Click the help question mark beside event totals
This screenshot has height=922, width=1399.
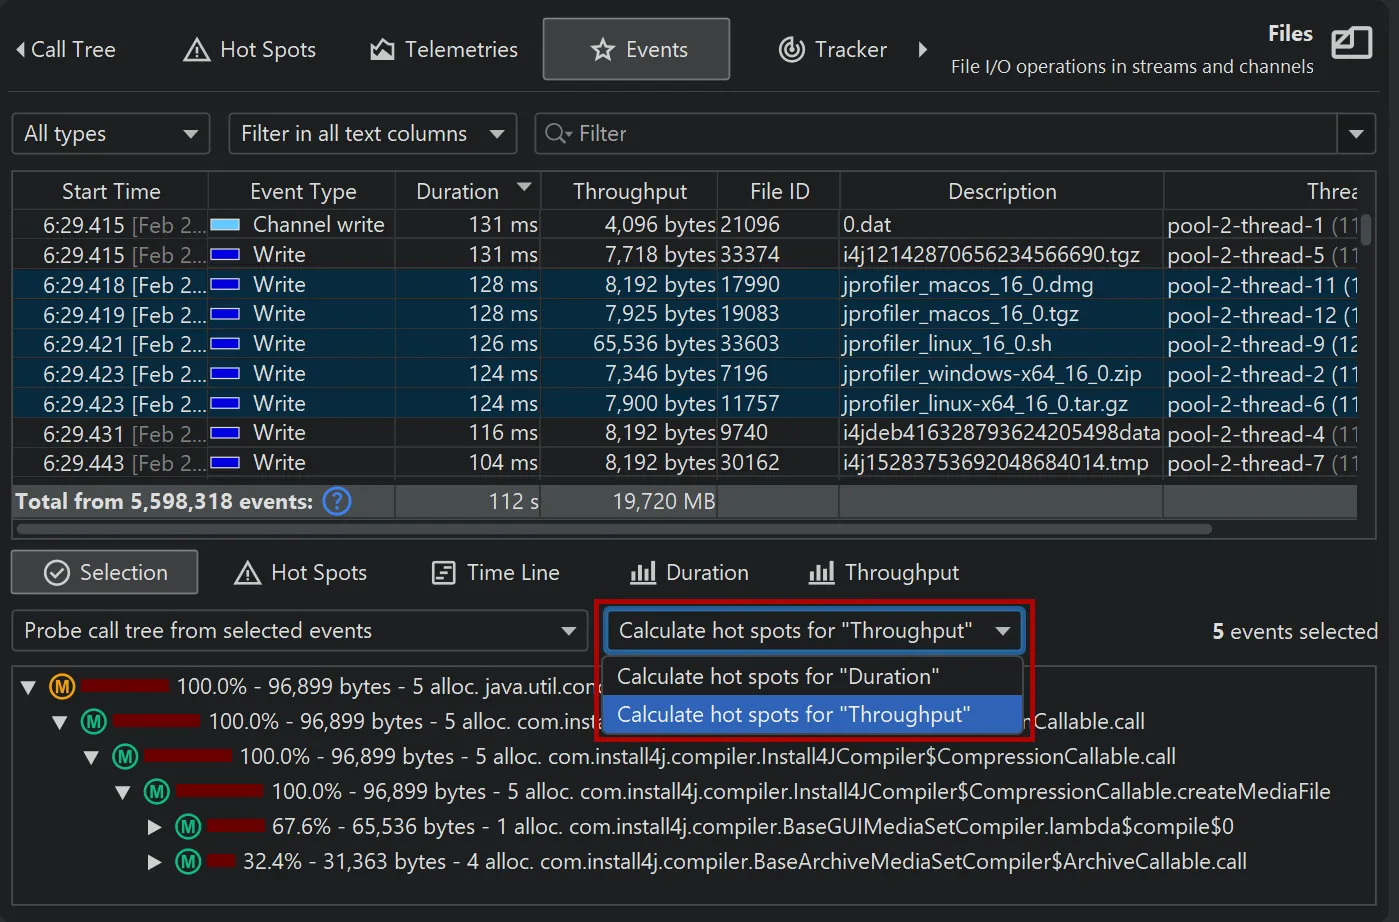tap(336, 501)
